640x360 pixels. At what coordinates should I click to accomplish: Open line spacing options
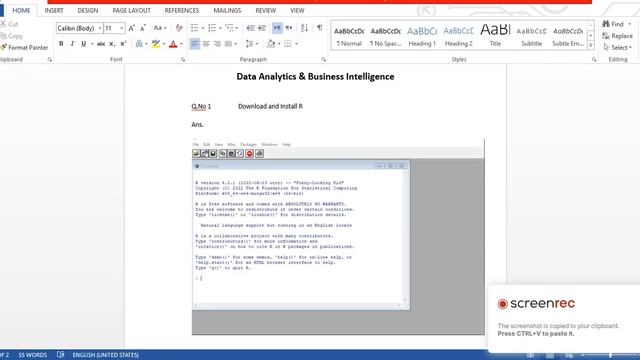point(249,44)
